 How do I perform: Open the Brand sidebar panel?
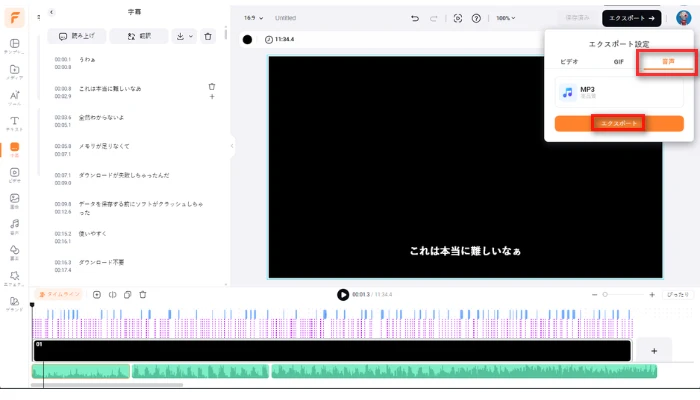14,304
